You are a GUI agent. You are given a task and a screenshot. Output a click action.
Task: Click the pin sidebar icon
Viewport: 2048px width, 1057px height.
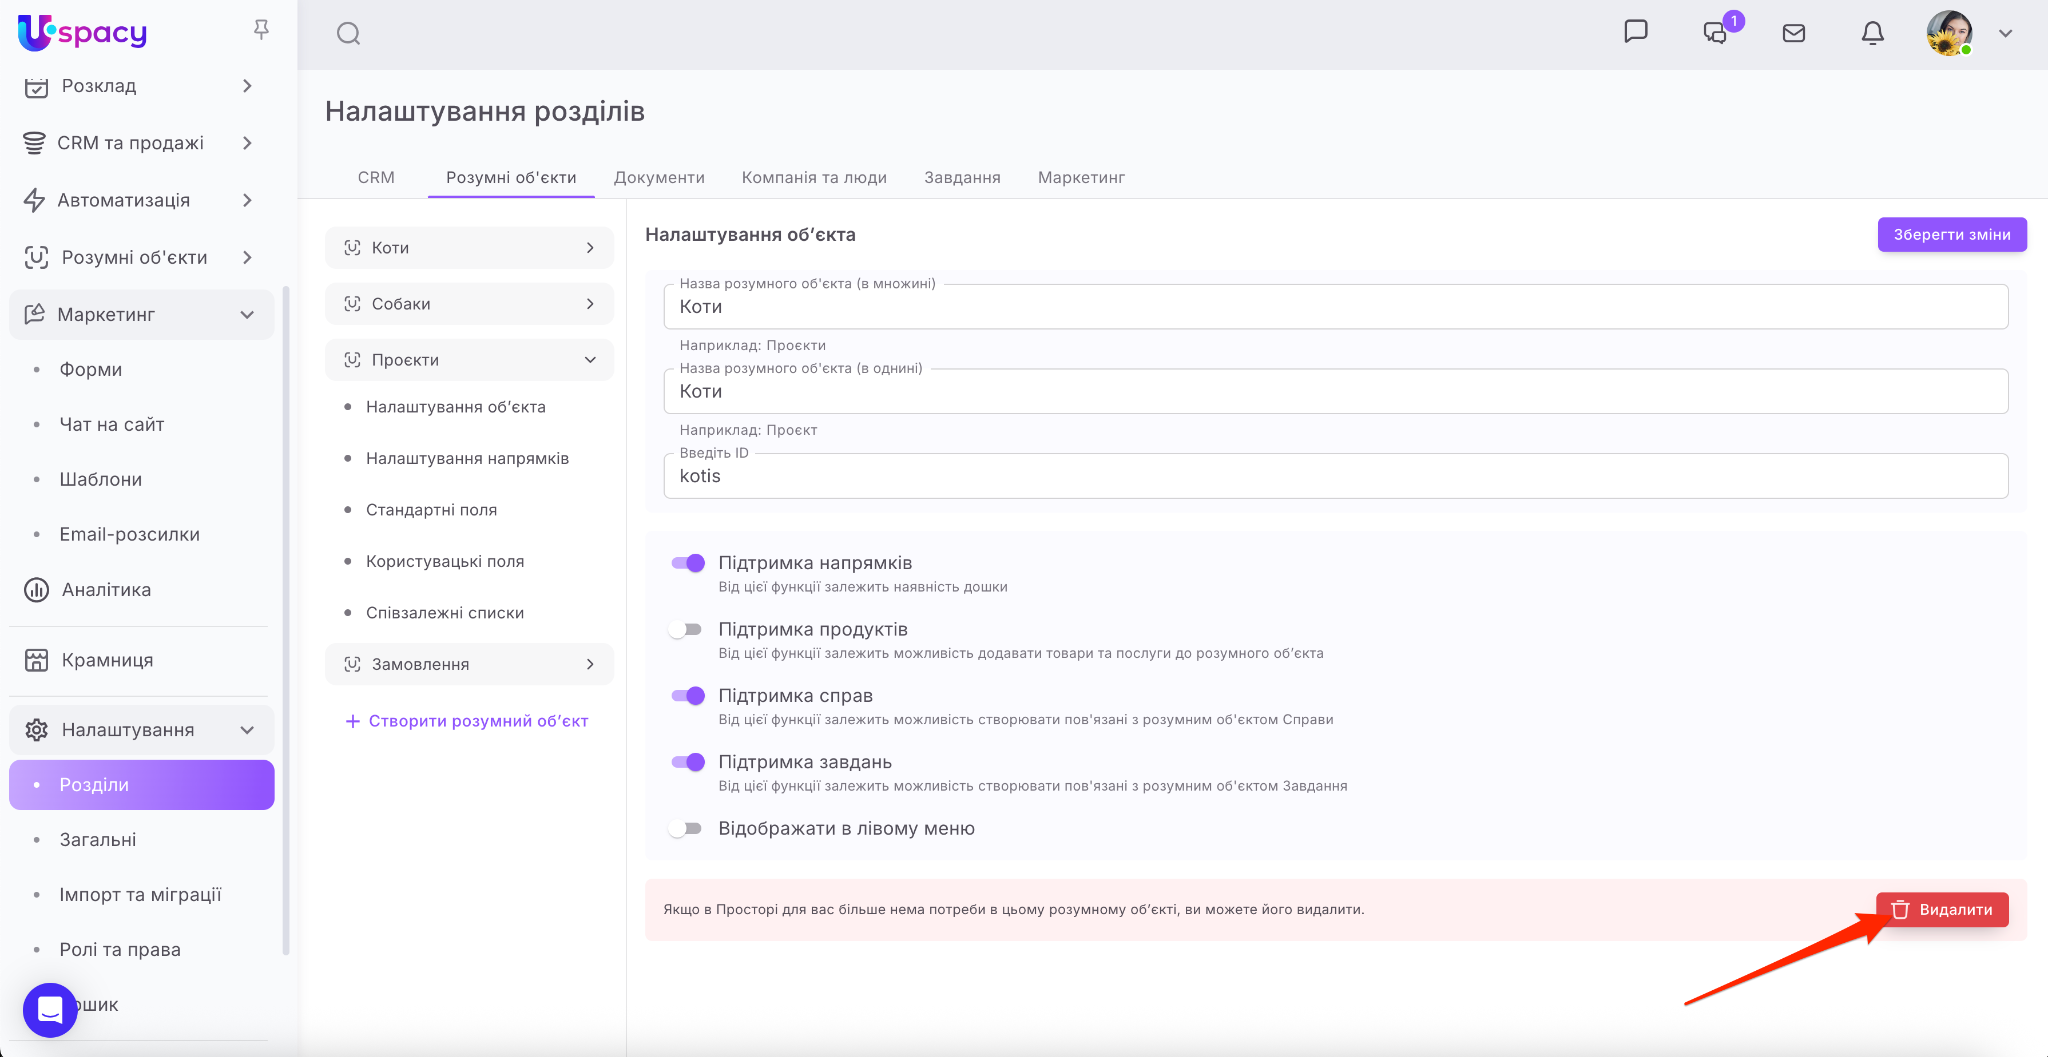pyautogui.click(x=261, y=30)
